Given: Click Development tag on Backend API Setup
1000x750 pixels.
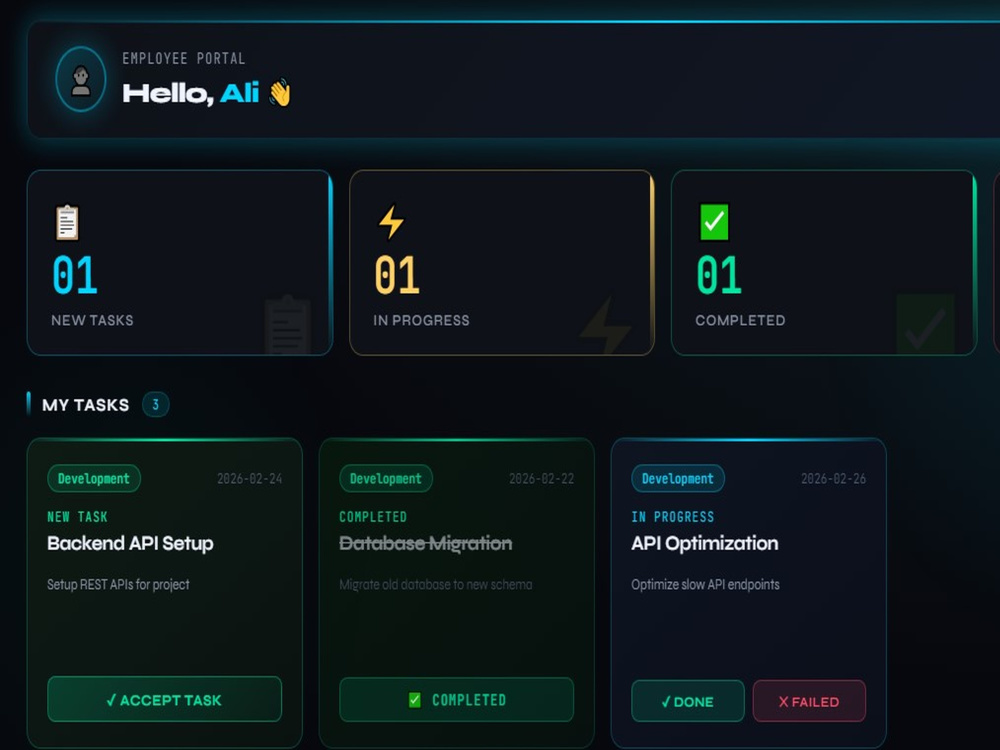Looking at the screenshot, I should click(94, 478).
